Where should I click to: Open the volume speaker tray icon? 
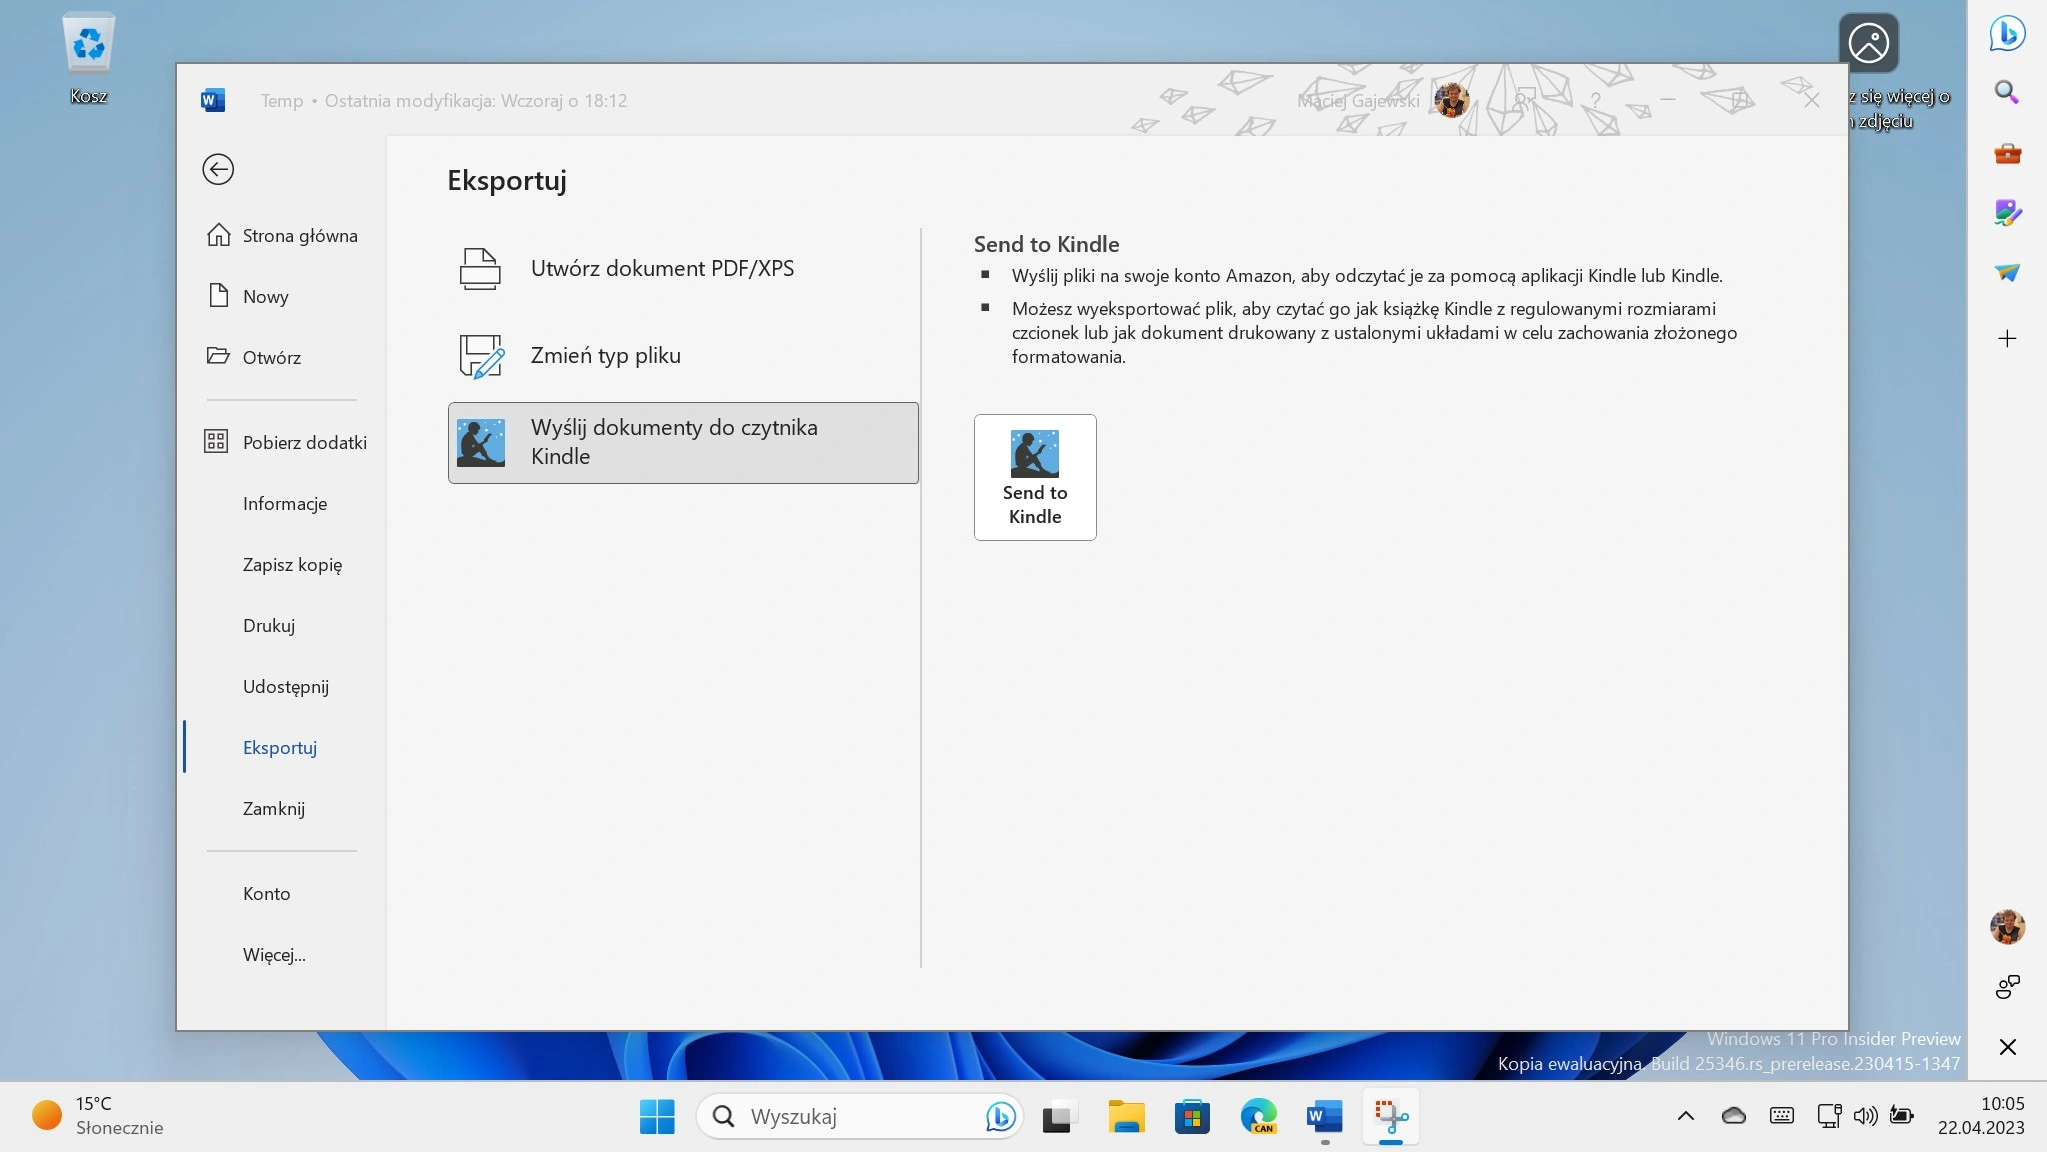click(x=1865, y=1116)
